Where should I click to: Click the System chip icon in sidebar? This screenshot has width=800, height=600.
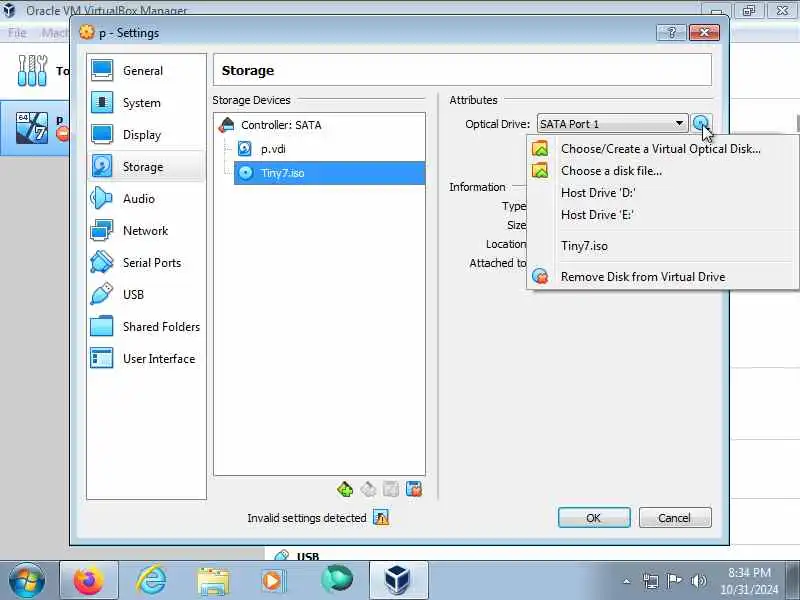tap(102, 103)
